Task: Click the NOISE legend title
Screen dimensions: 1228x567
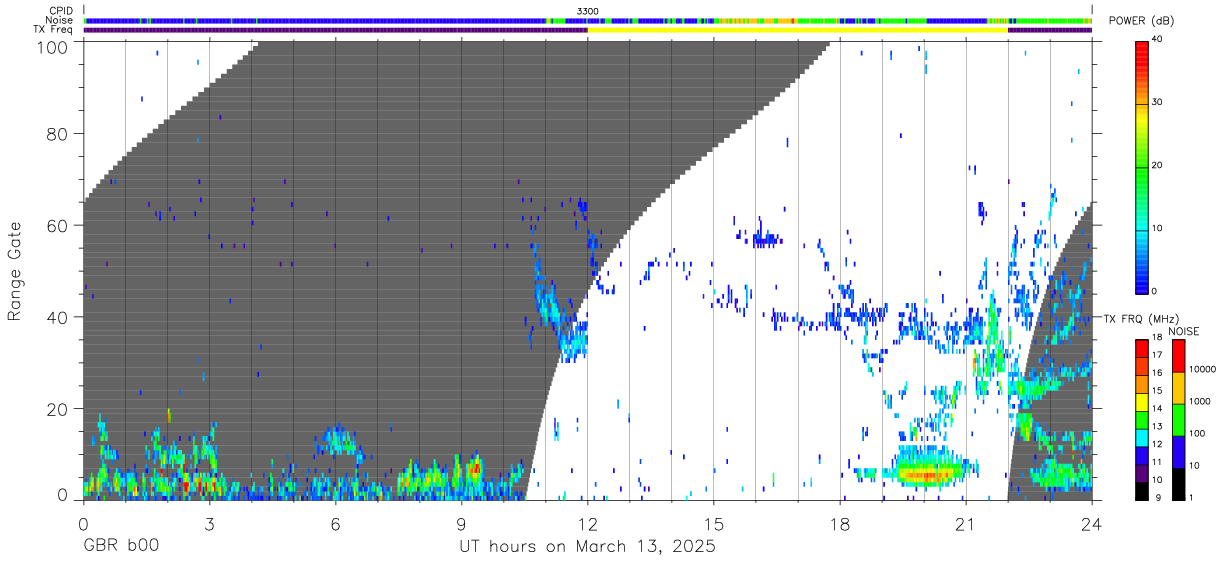Action: point(1184,331)
